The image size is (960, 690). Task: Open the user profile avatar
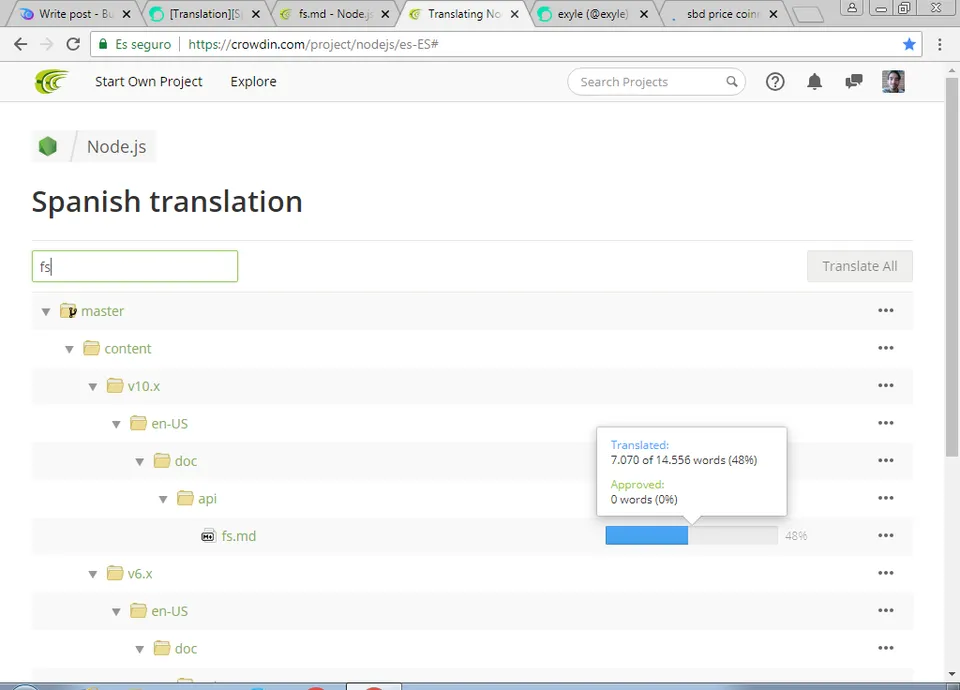coord(893,81)
